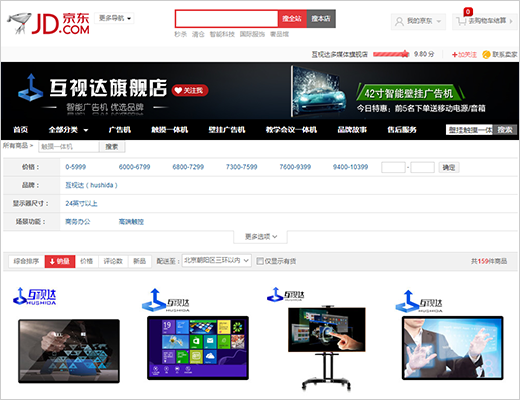Select the 商务办公 scenario filter
The height and width of the screenshot is (400, 520).
[x=77, y=222]
